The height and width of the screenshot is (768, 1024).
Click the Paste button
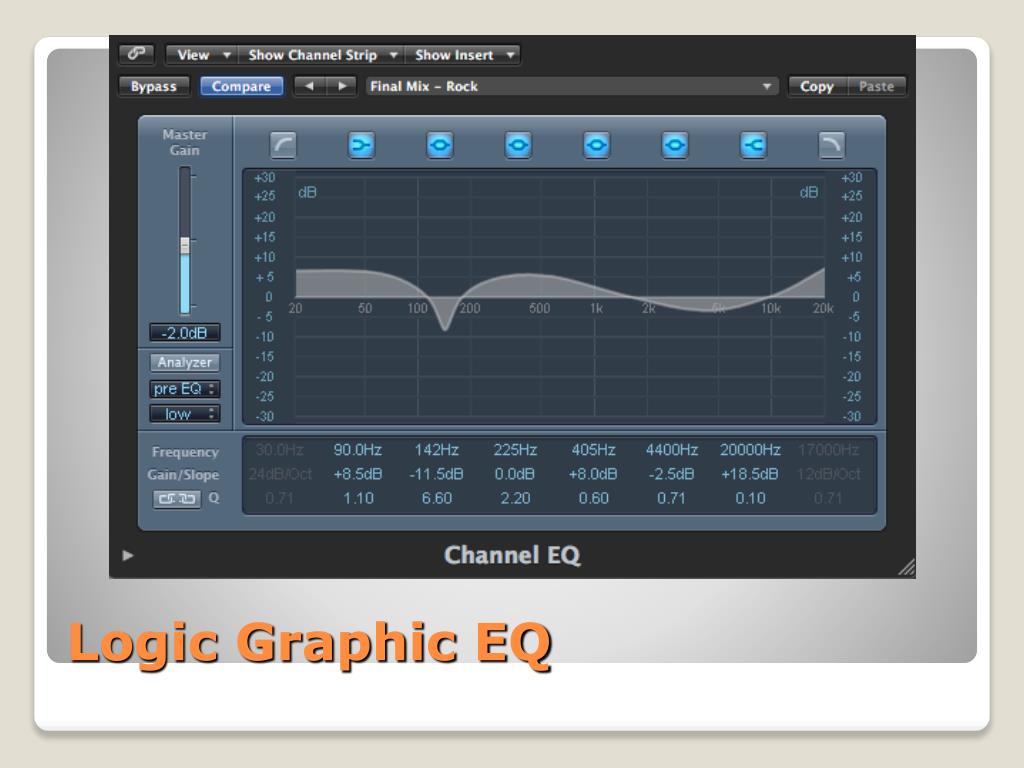pyautogui.click(x=876, y=86)
